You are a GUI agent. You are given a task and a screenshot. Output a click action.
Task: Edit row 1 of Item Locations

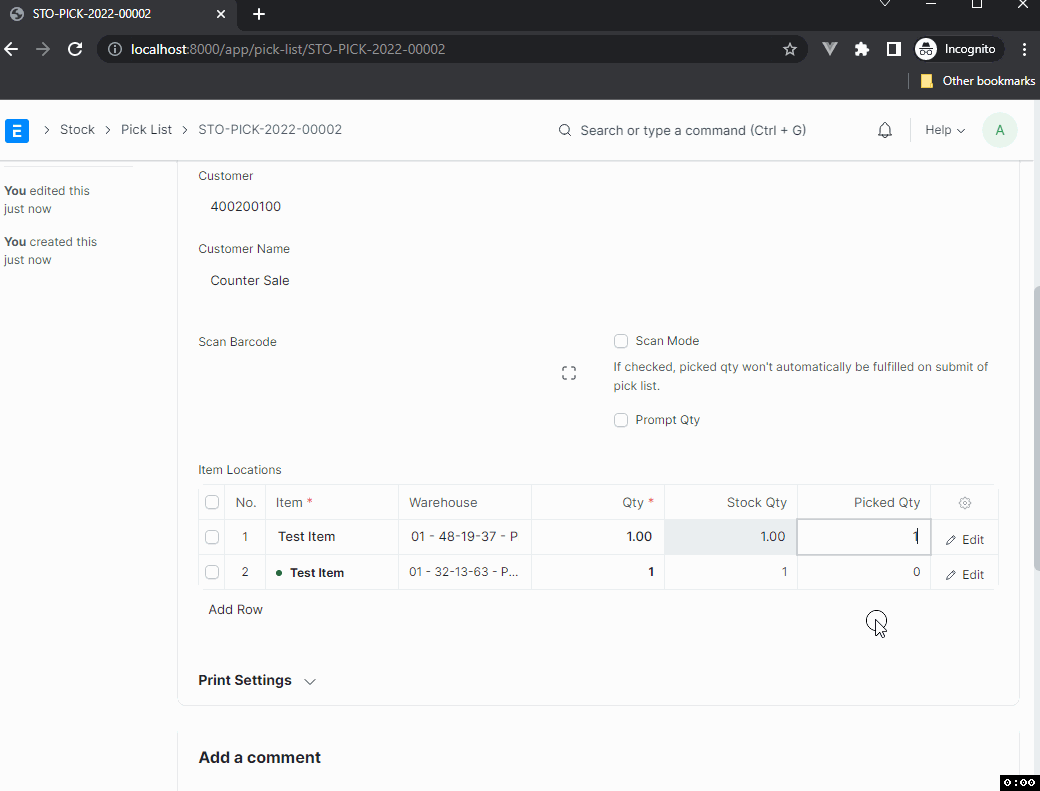(964, 540)
